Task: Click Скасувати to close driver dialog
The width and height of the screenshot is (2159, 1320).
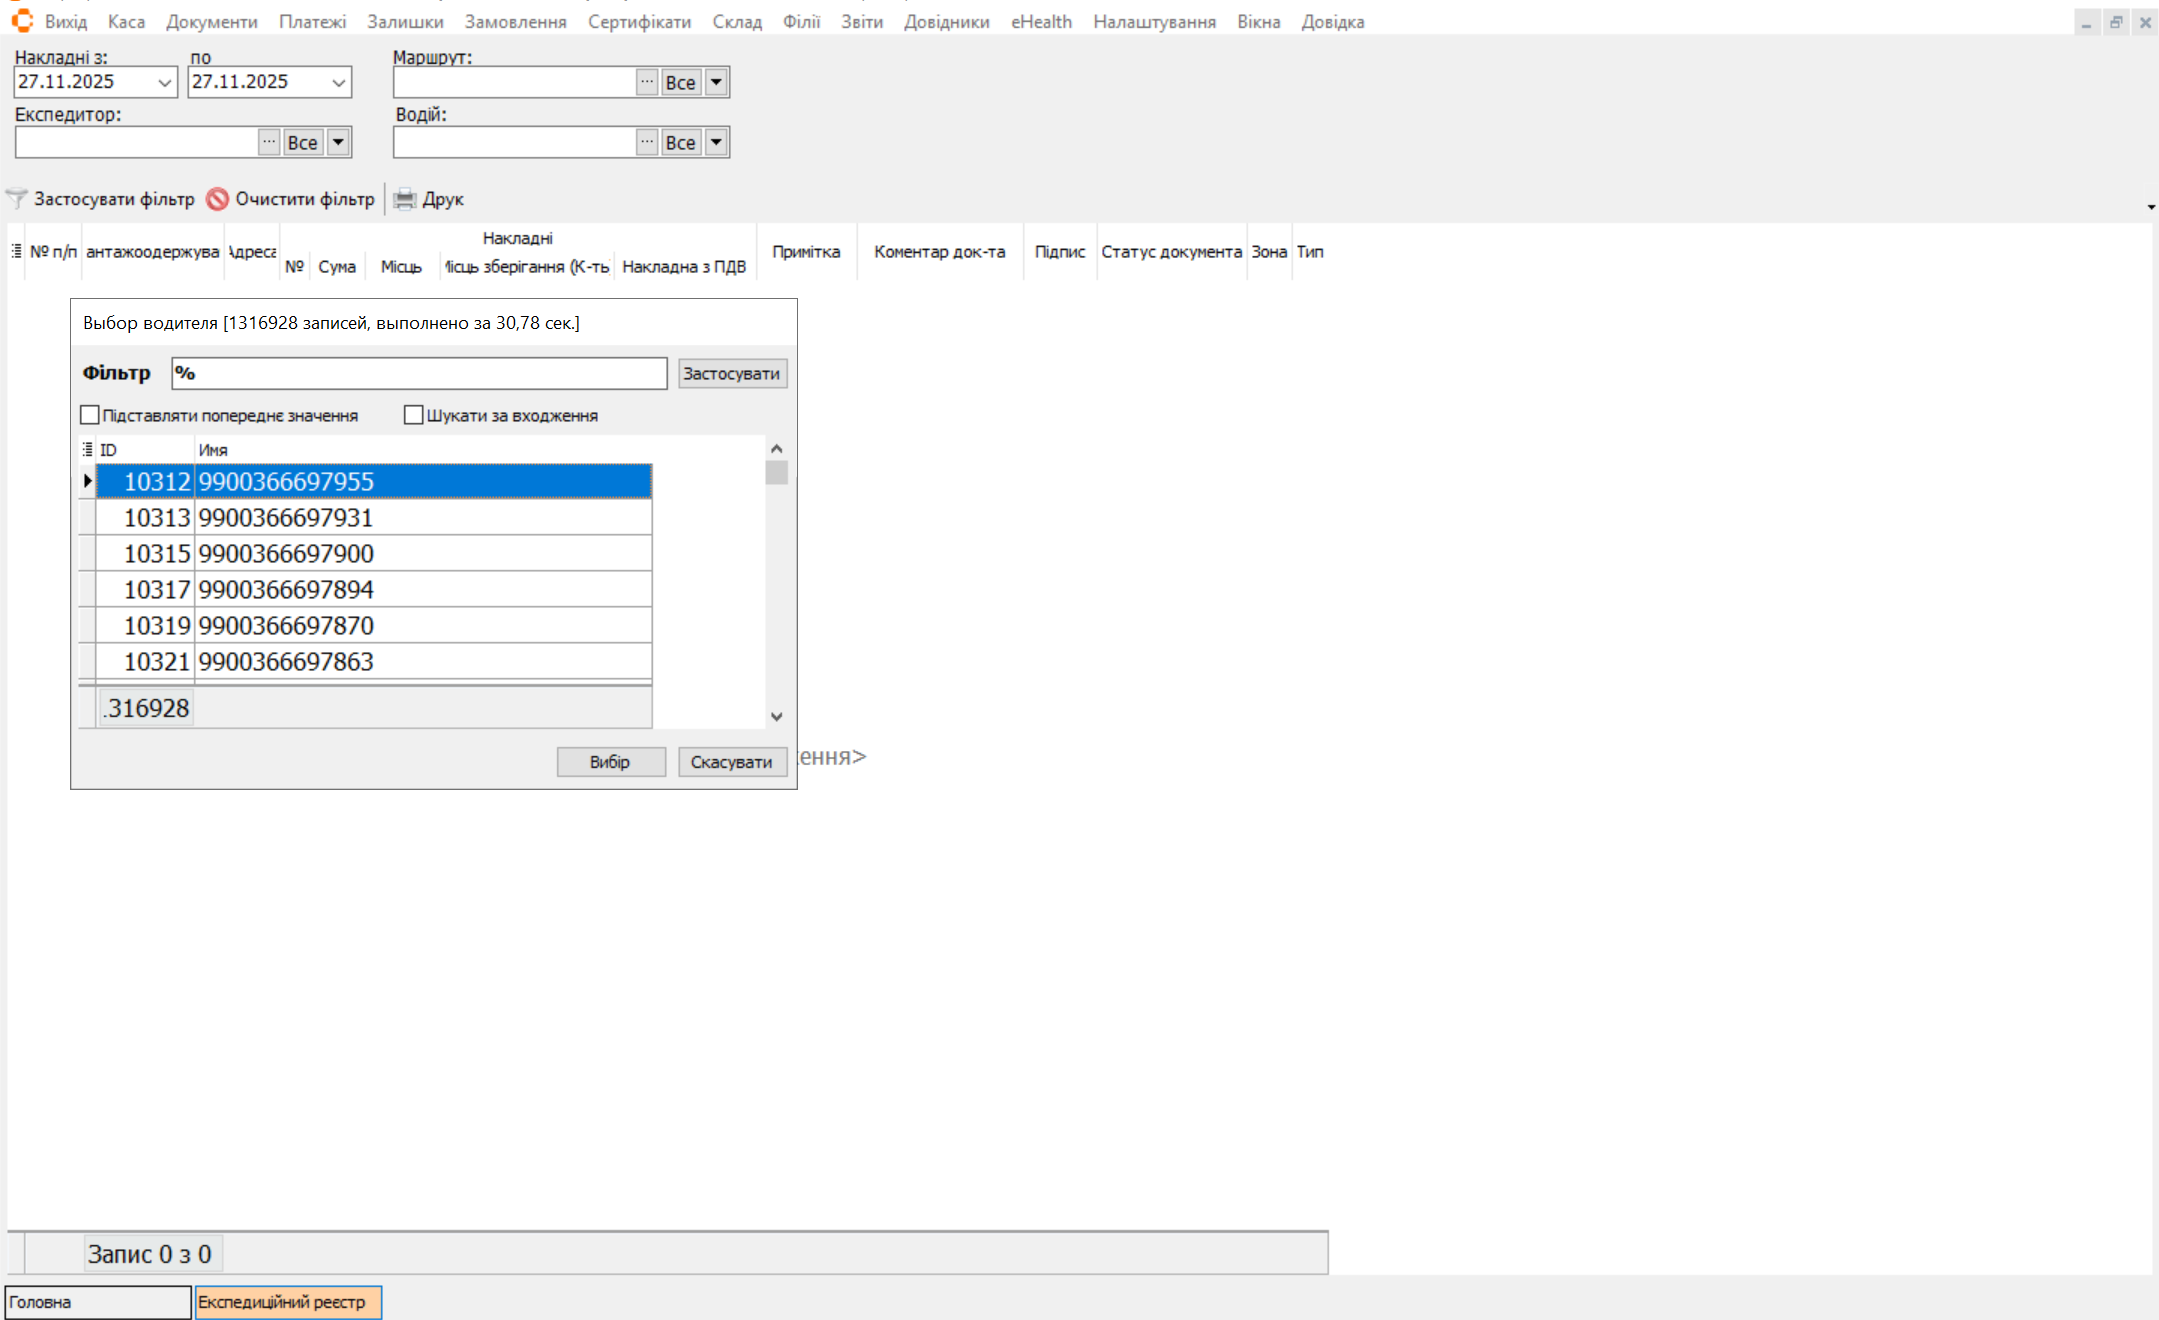Action: [731, 762]
